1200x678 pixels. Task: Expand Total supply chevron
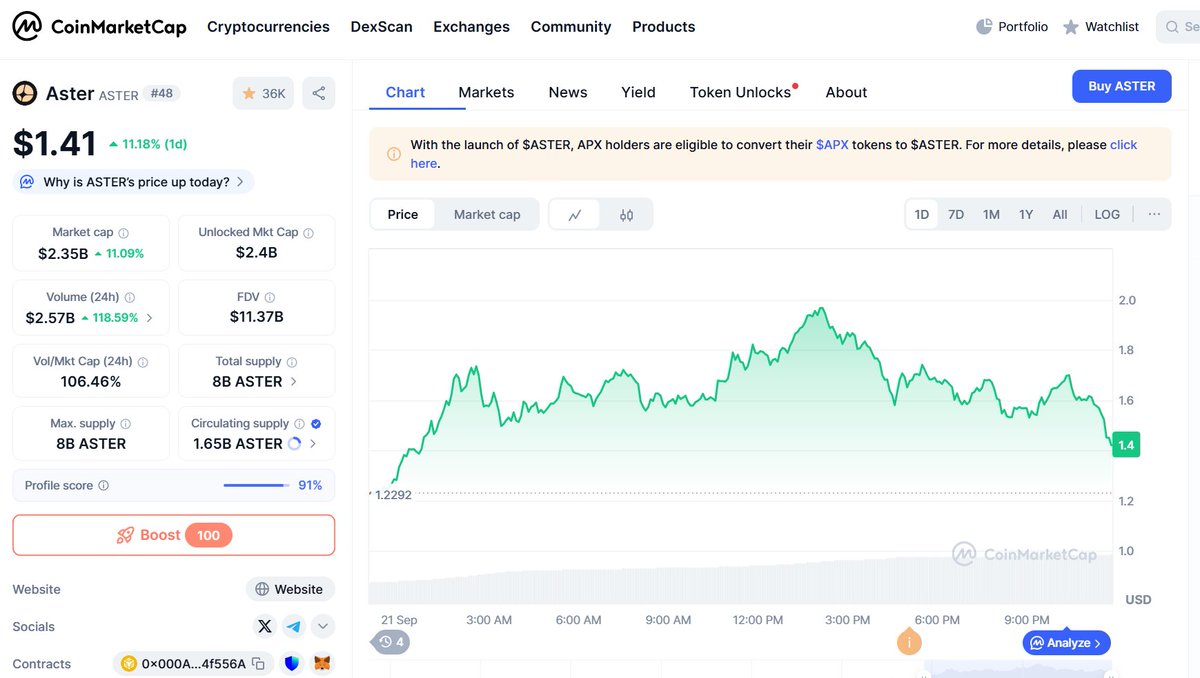(293, 382)
